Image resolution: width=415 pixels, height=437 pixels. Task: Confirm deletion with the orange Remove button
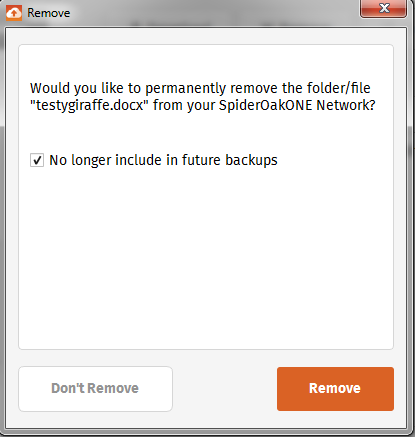coord(335,389)
